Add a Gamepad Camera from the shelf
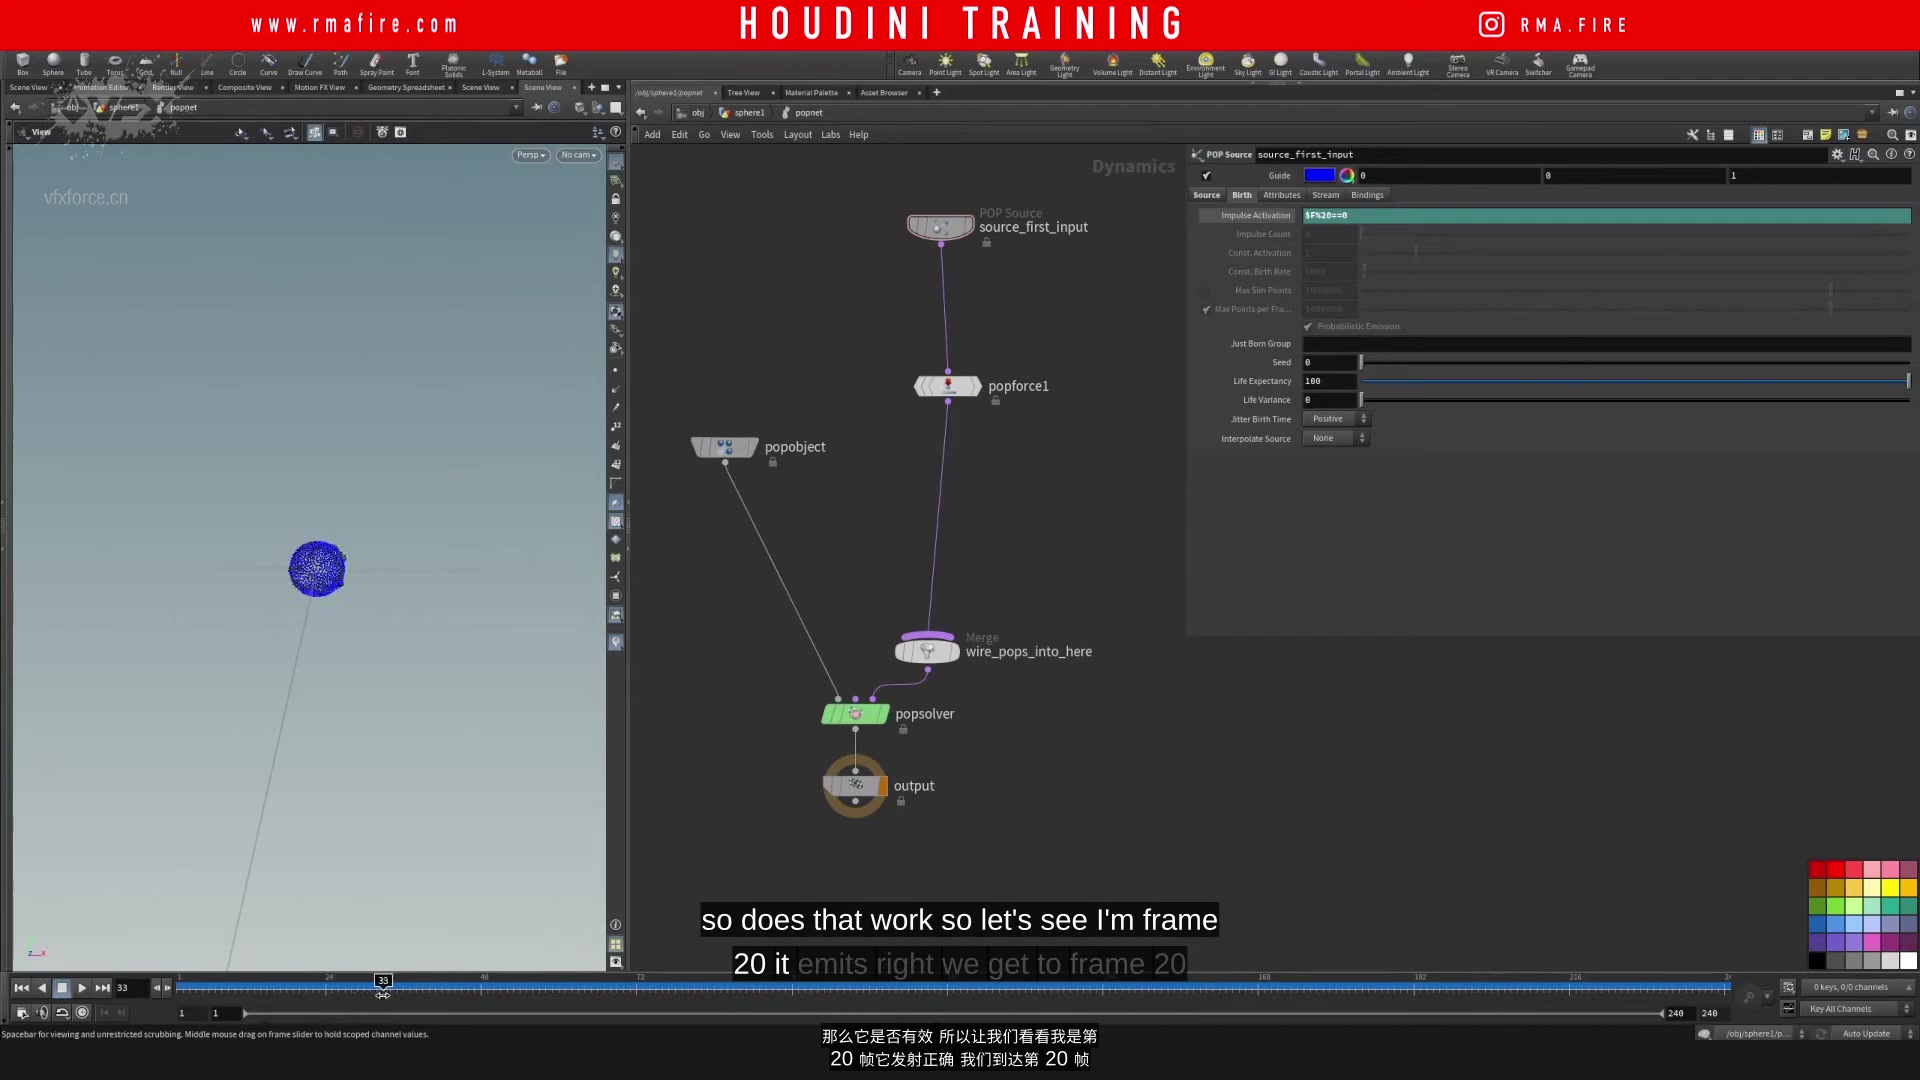 (1580, 66)
